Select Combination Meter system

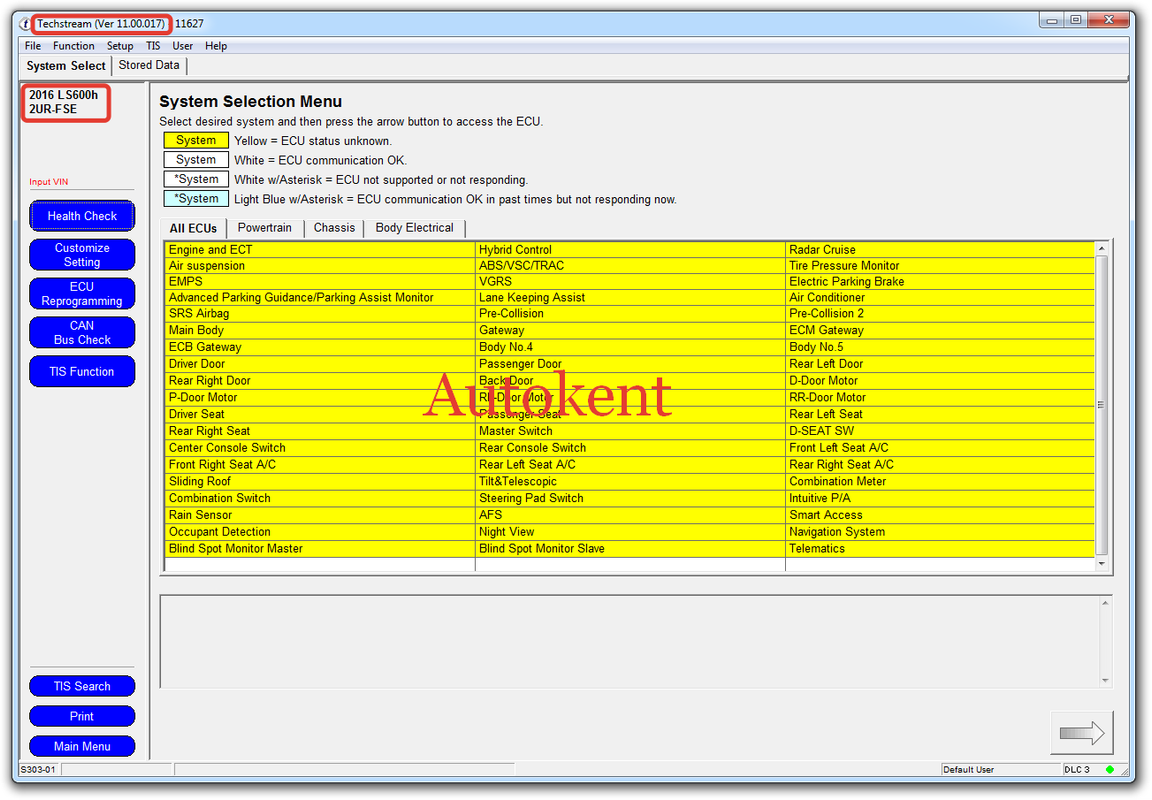click(x=940, y=482)
